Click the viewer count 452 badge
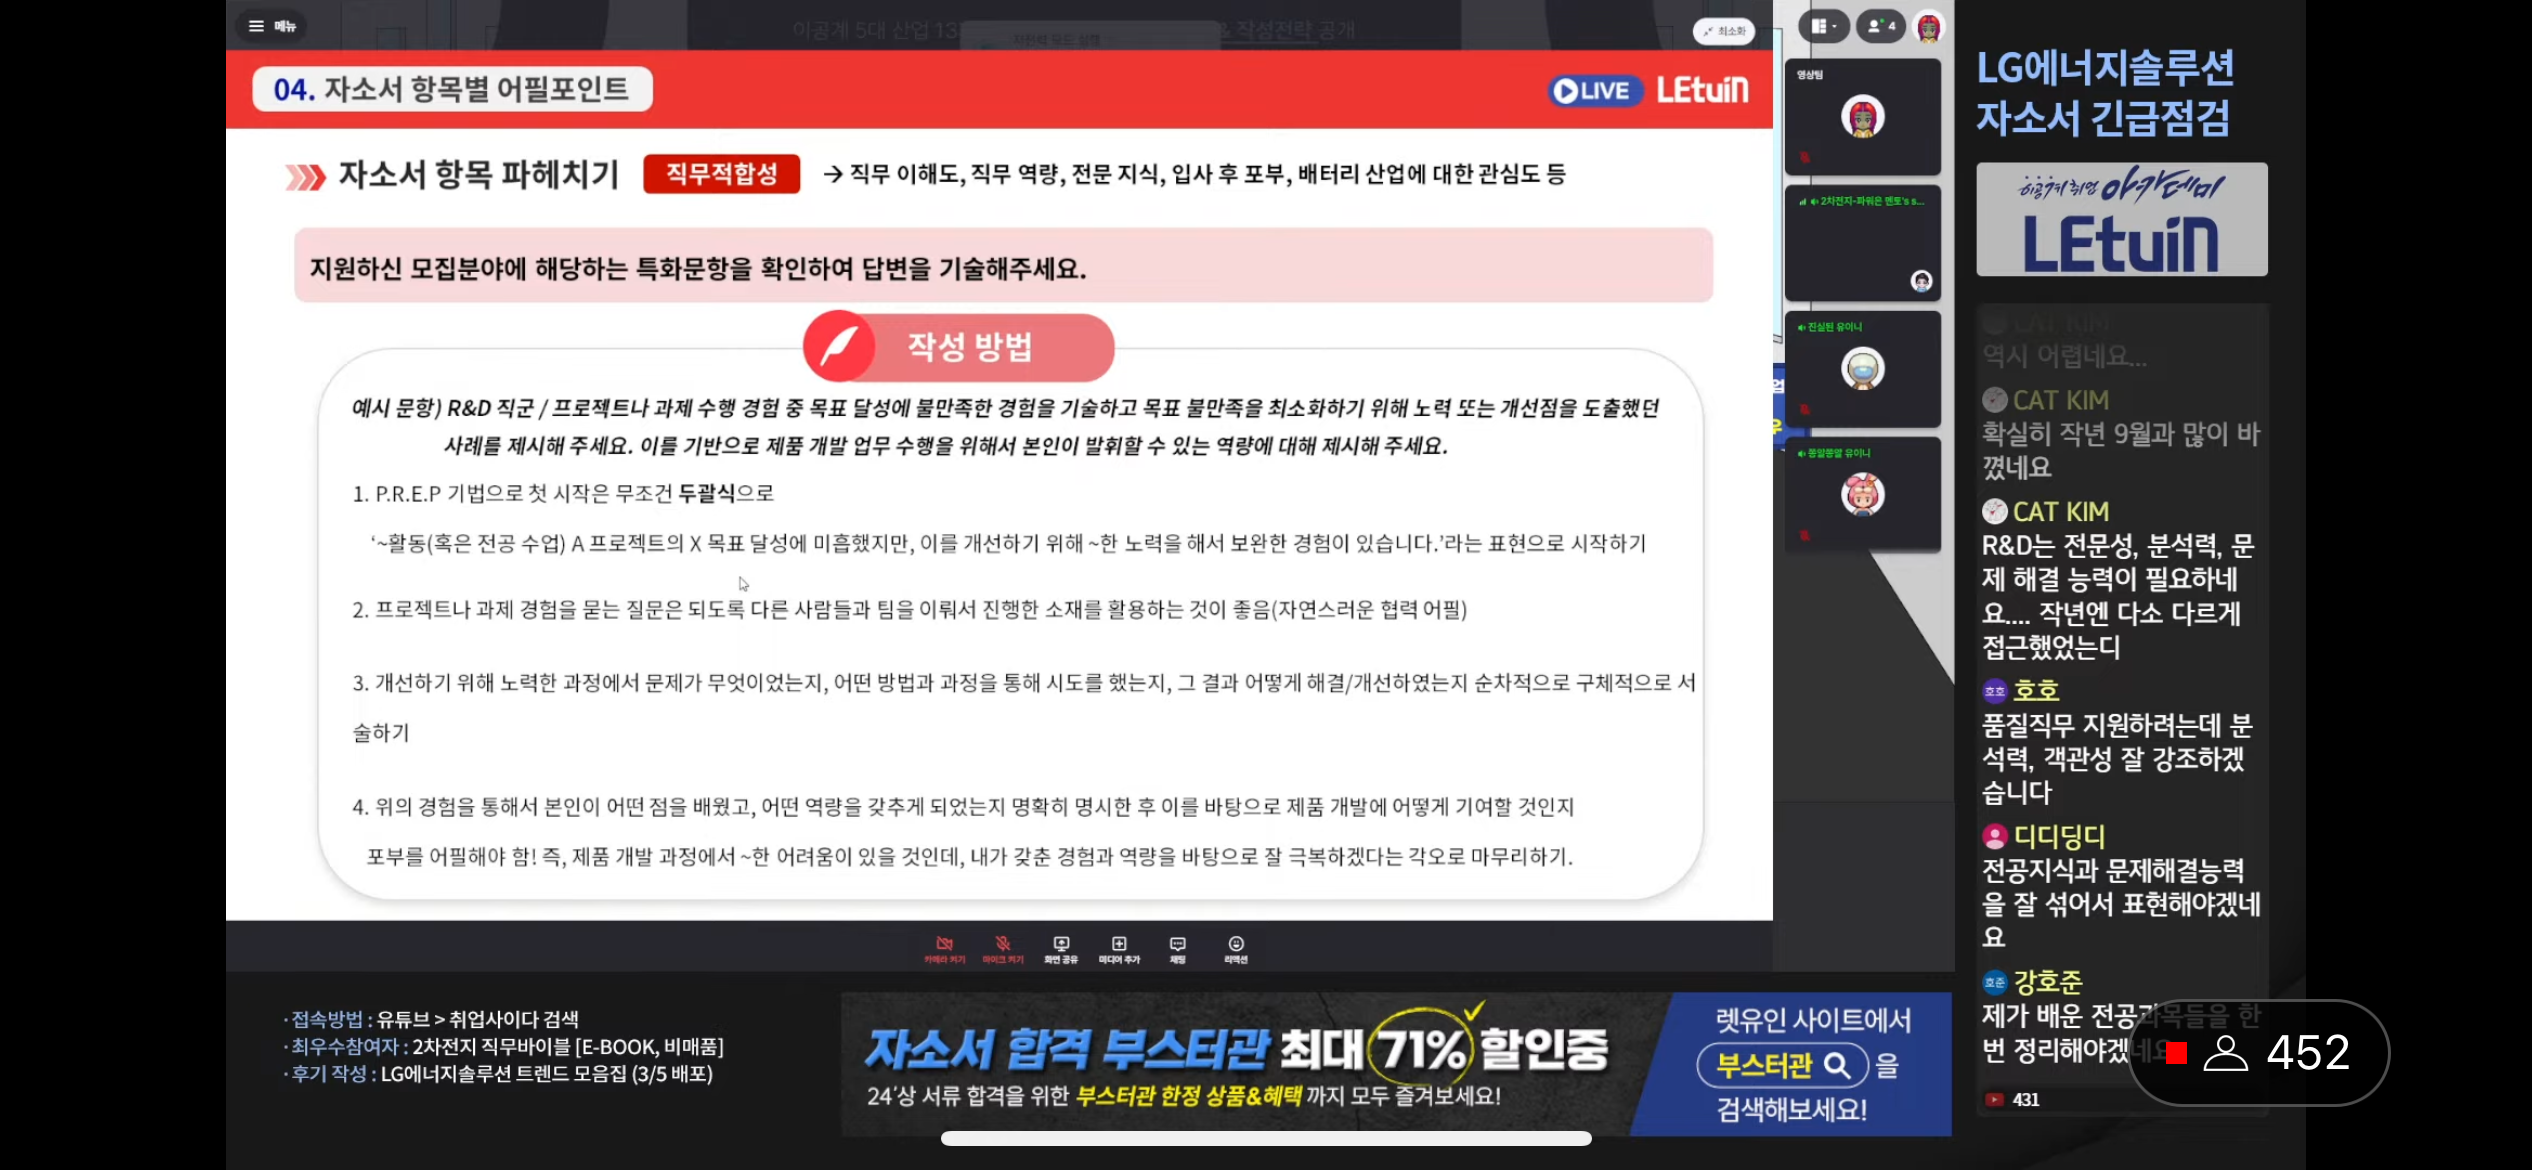The width and height of the screenshot is (2532, 1170). tap(2260, 1053)
